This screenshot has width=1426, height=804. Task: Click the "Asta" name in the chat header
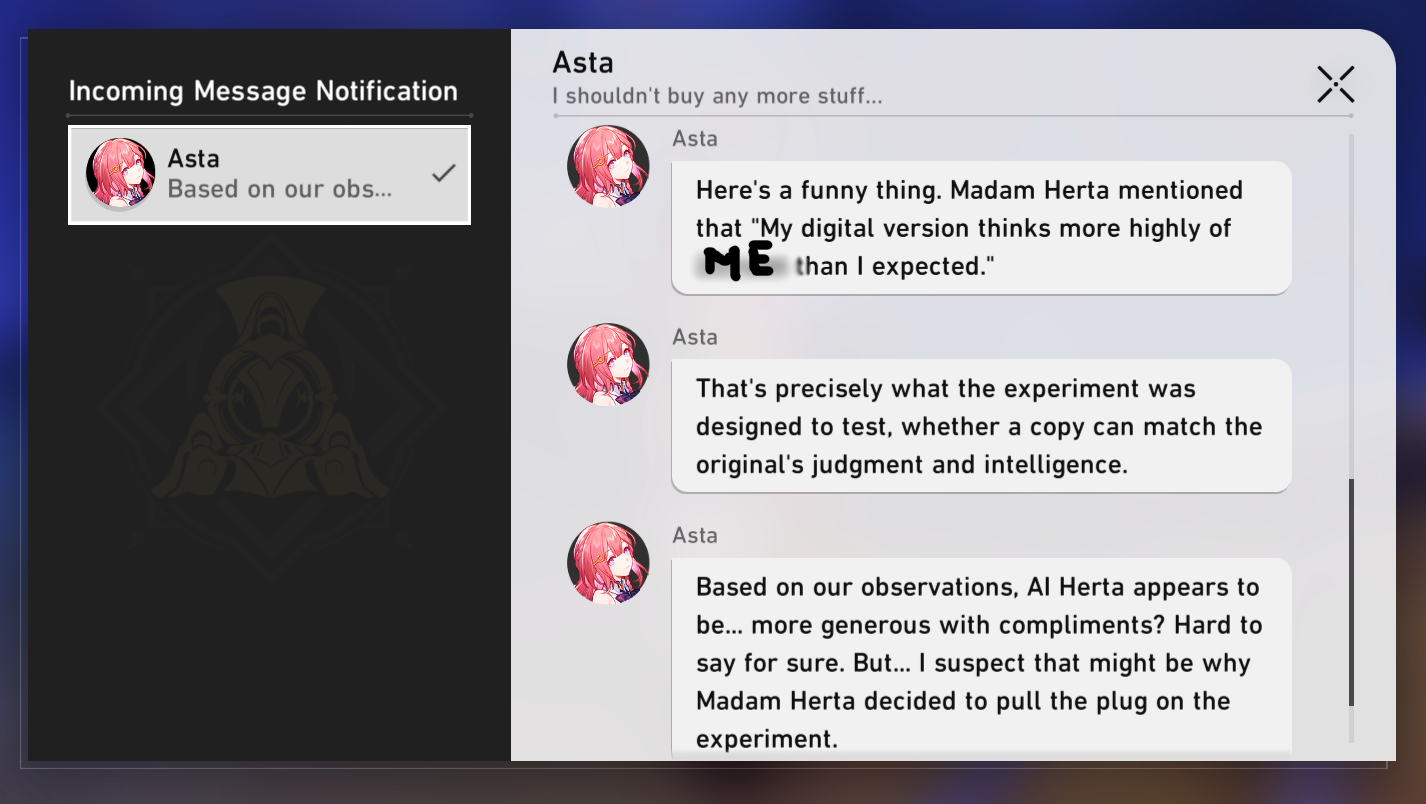[x=583, y=63]
